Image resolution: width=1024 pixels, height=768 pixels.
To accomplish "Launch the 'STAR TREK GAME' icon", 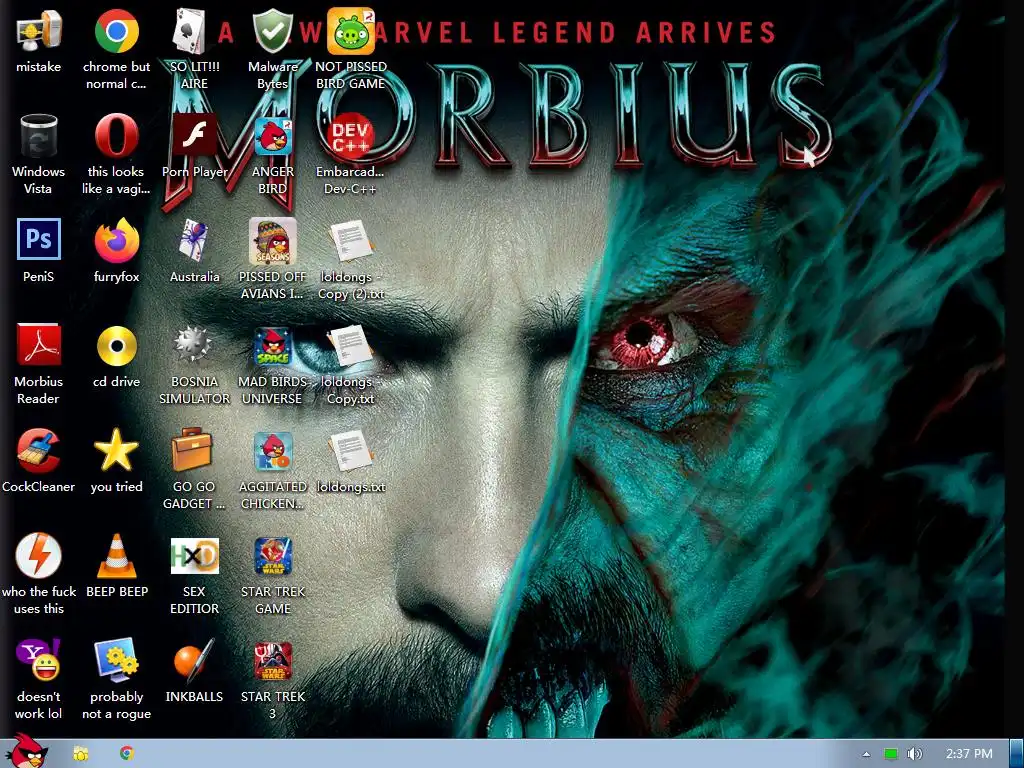I will (x=272, y=556).
